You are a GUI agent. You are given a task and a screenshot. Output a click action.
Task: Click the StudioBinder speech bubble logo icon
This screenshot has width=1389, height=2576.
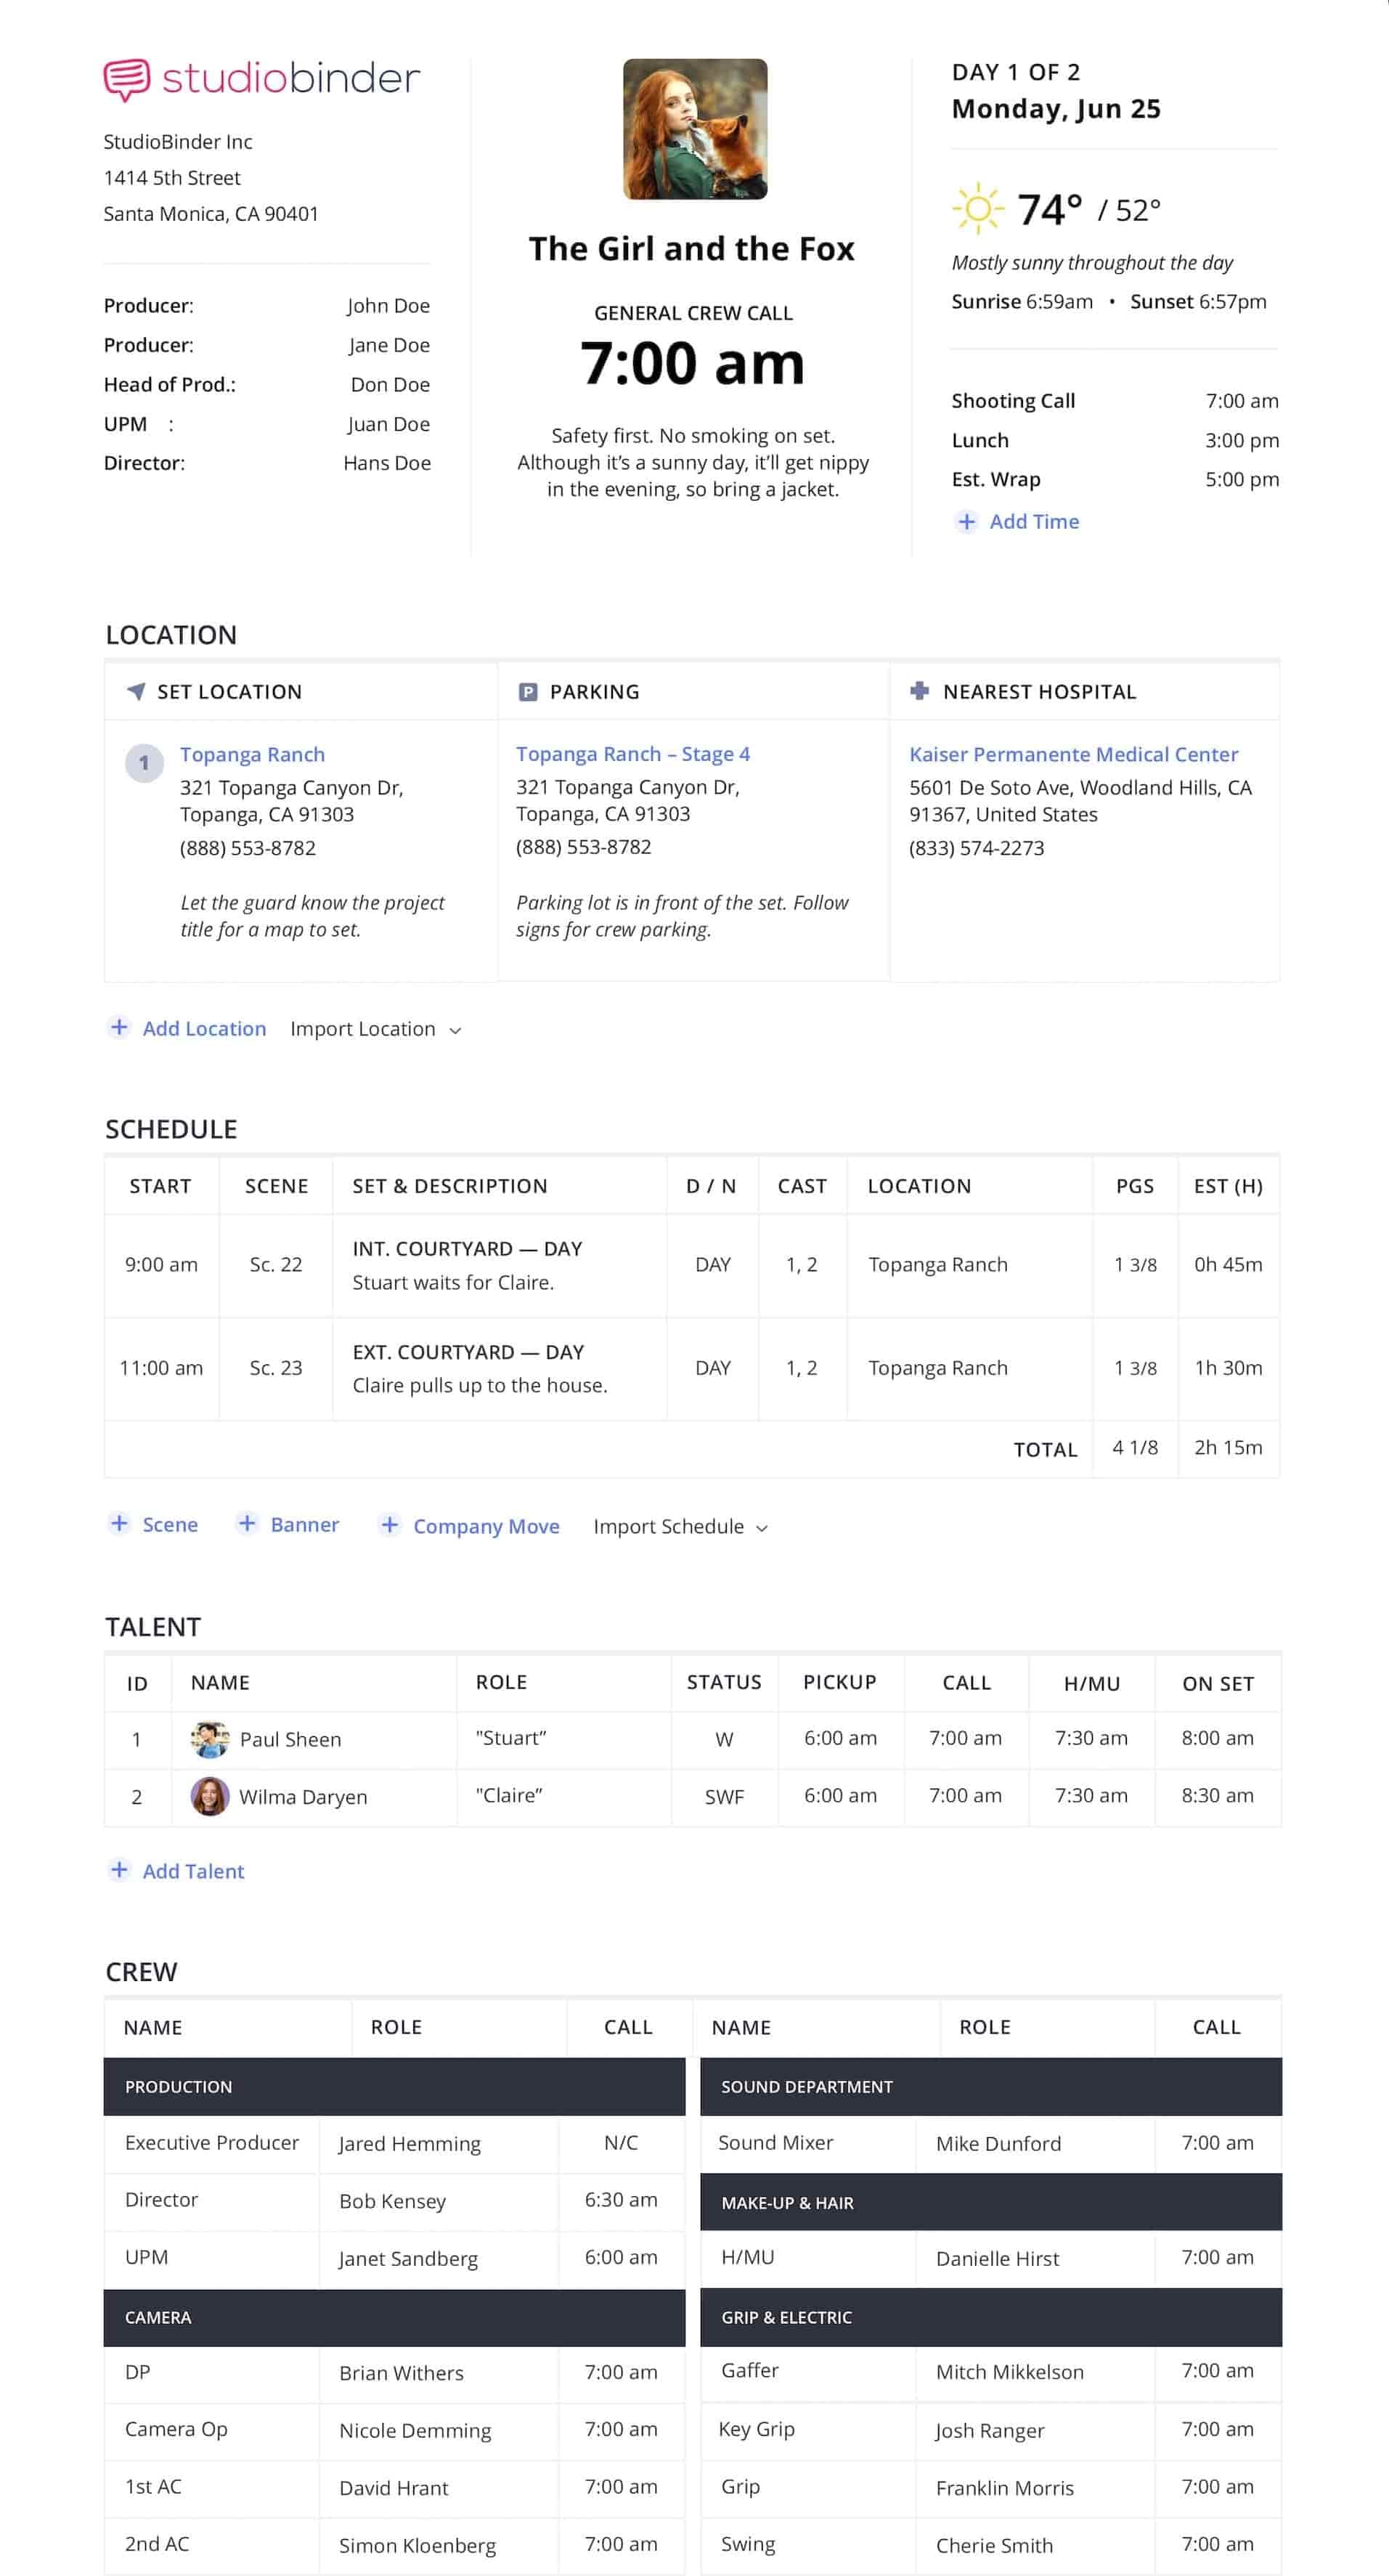click(x=126, y=79)
